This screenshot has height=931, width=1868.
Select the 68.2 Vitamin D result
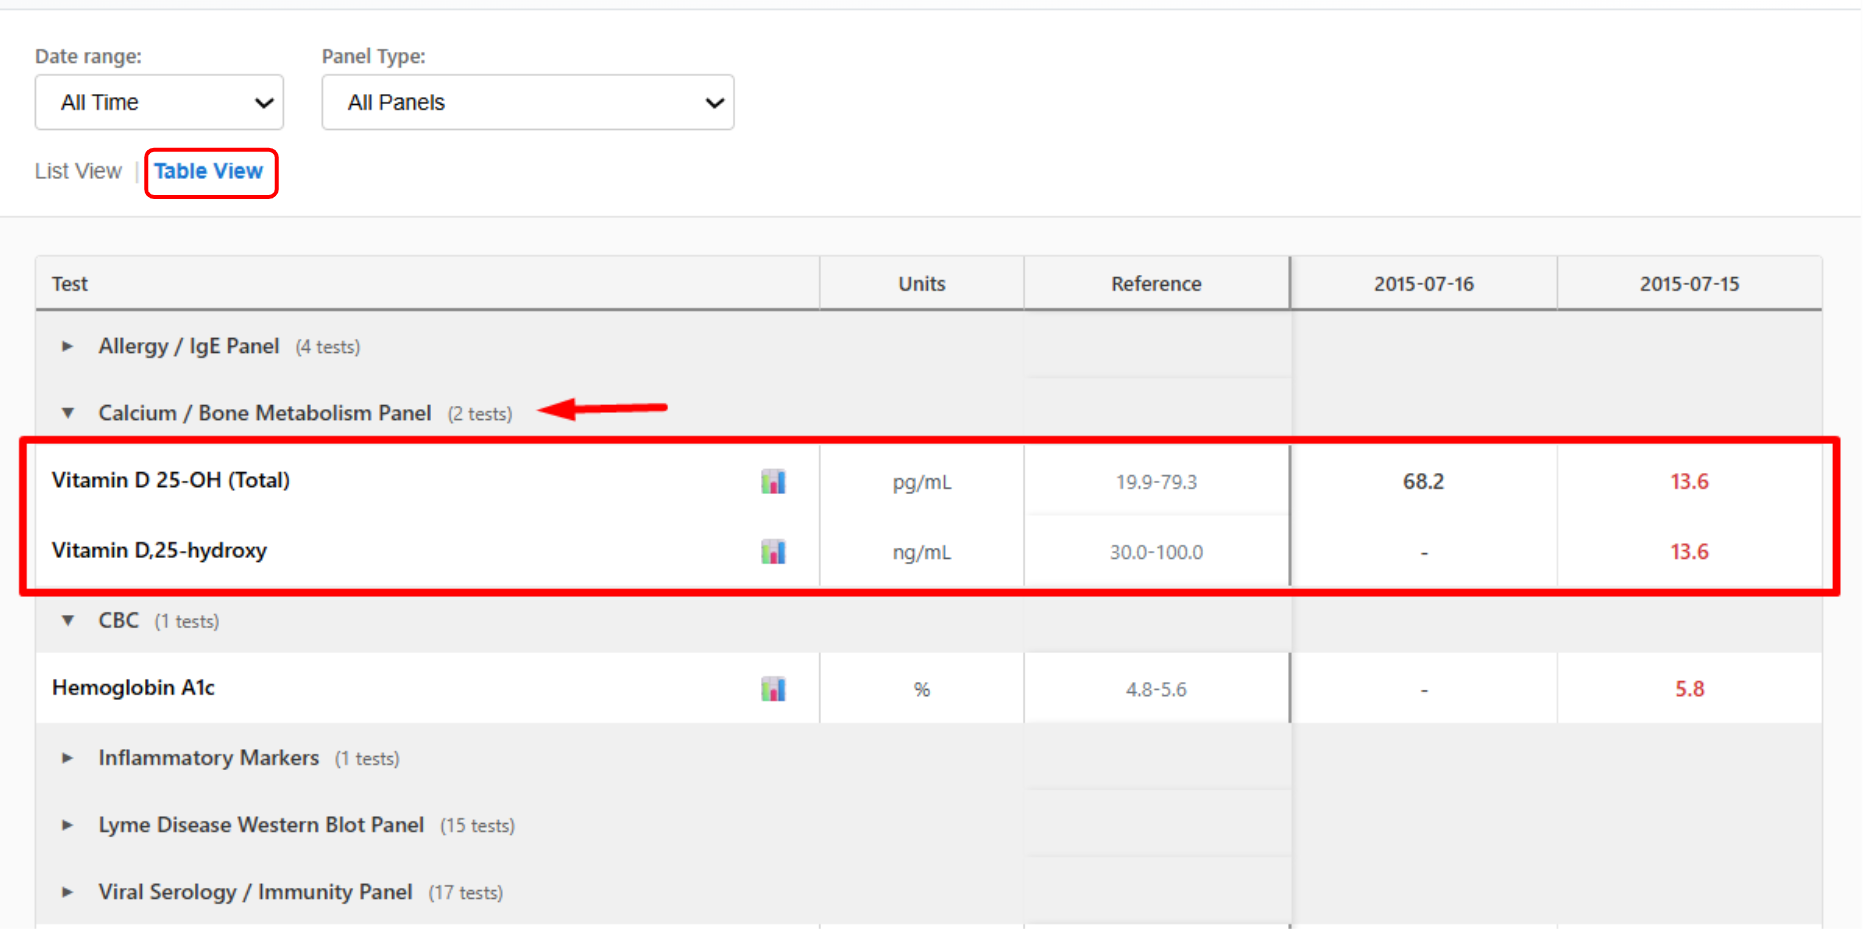(1423, 482)
